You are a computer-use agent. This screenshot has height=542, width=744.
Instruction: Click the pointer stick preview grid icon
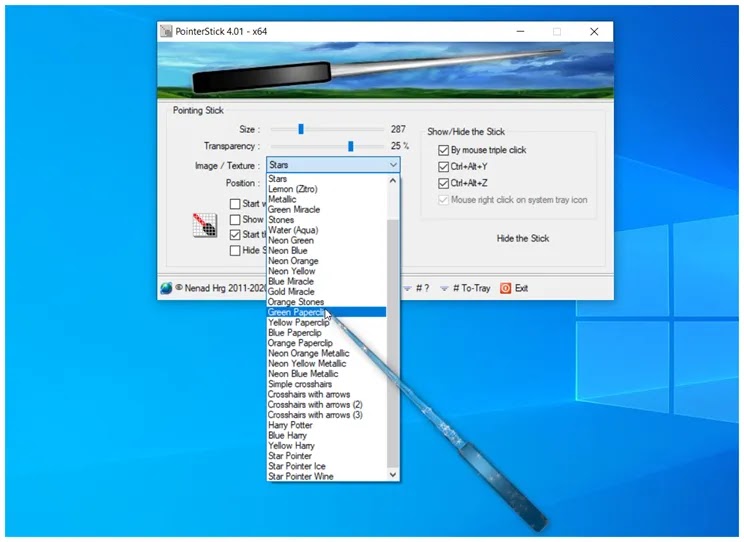click(x=205, y=225)
